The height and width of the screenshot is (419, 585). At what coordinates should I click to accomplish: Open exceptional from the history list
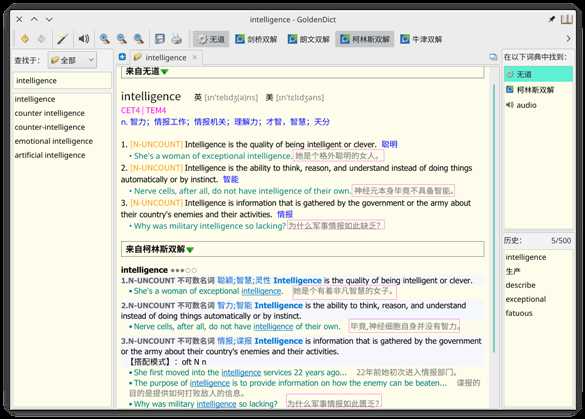coord(526,299)
